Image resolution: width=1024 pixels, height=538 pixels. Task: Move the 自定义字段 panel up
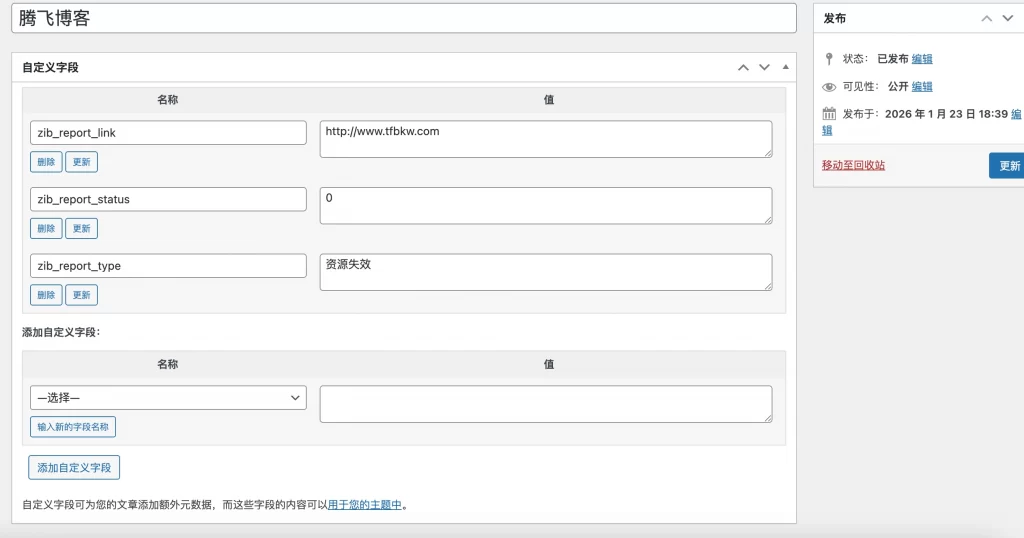[x=743, y=68]
